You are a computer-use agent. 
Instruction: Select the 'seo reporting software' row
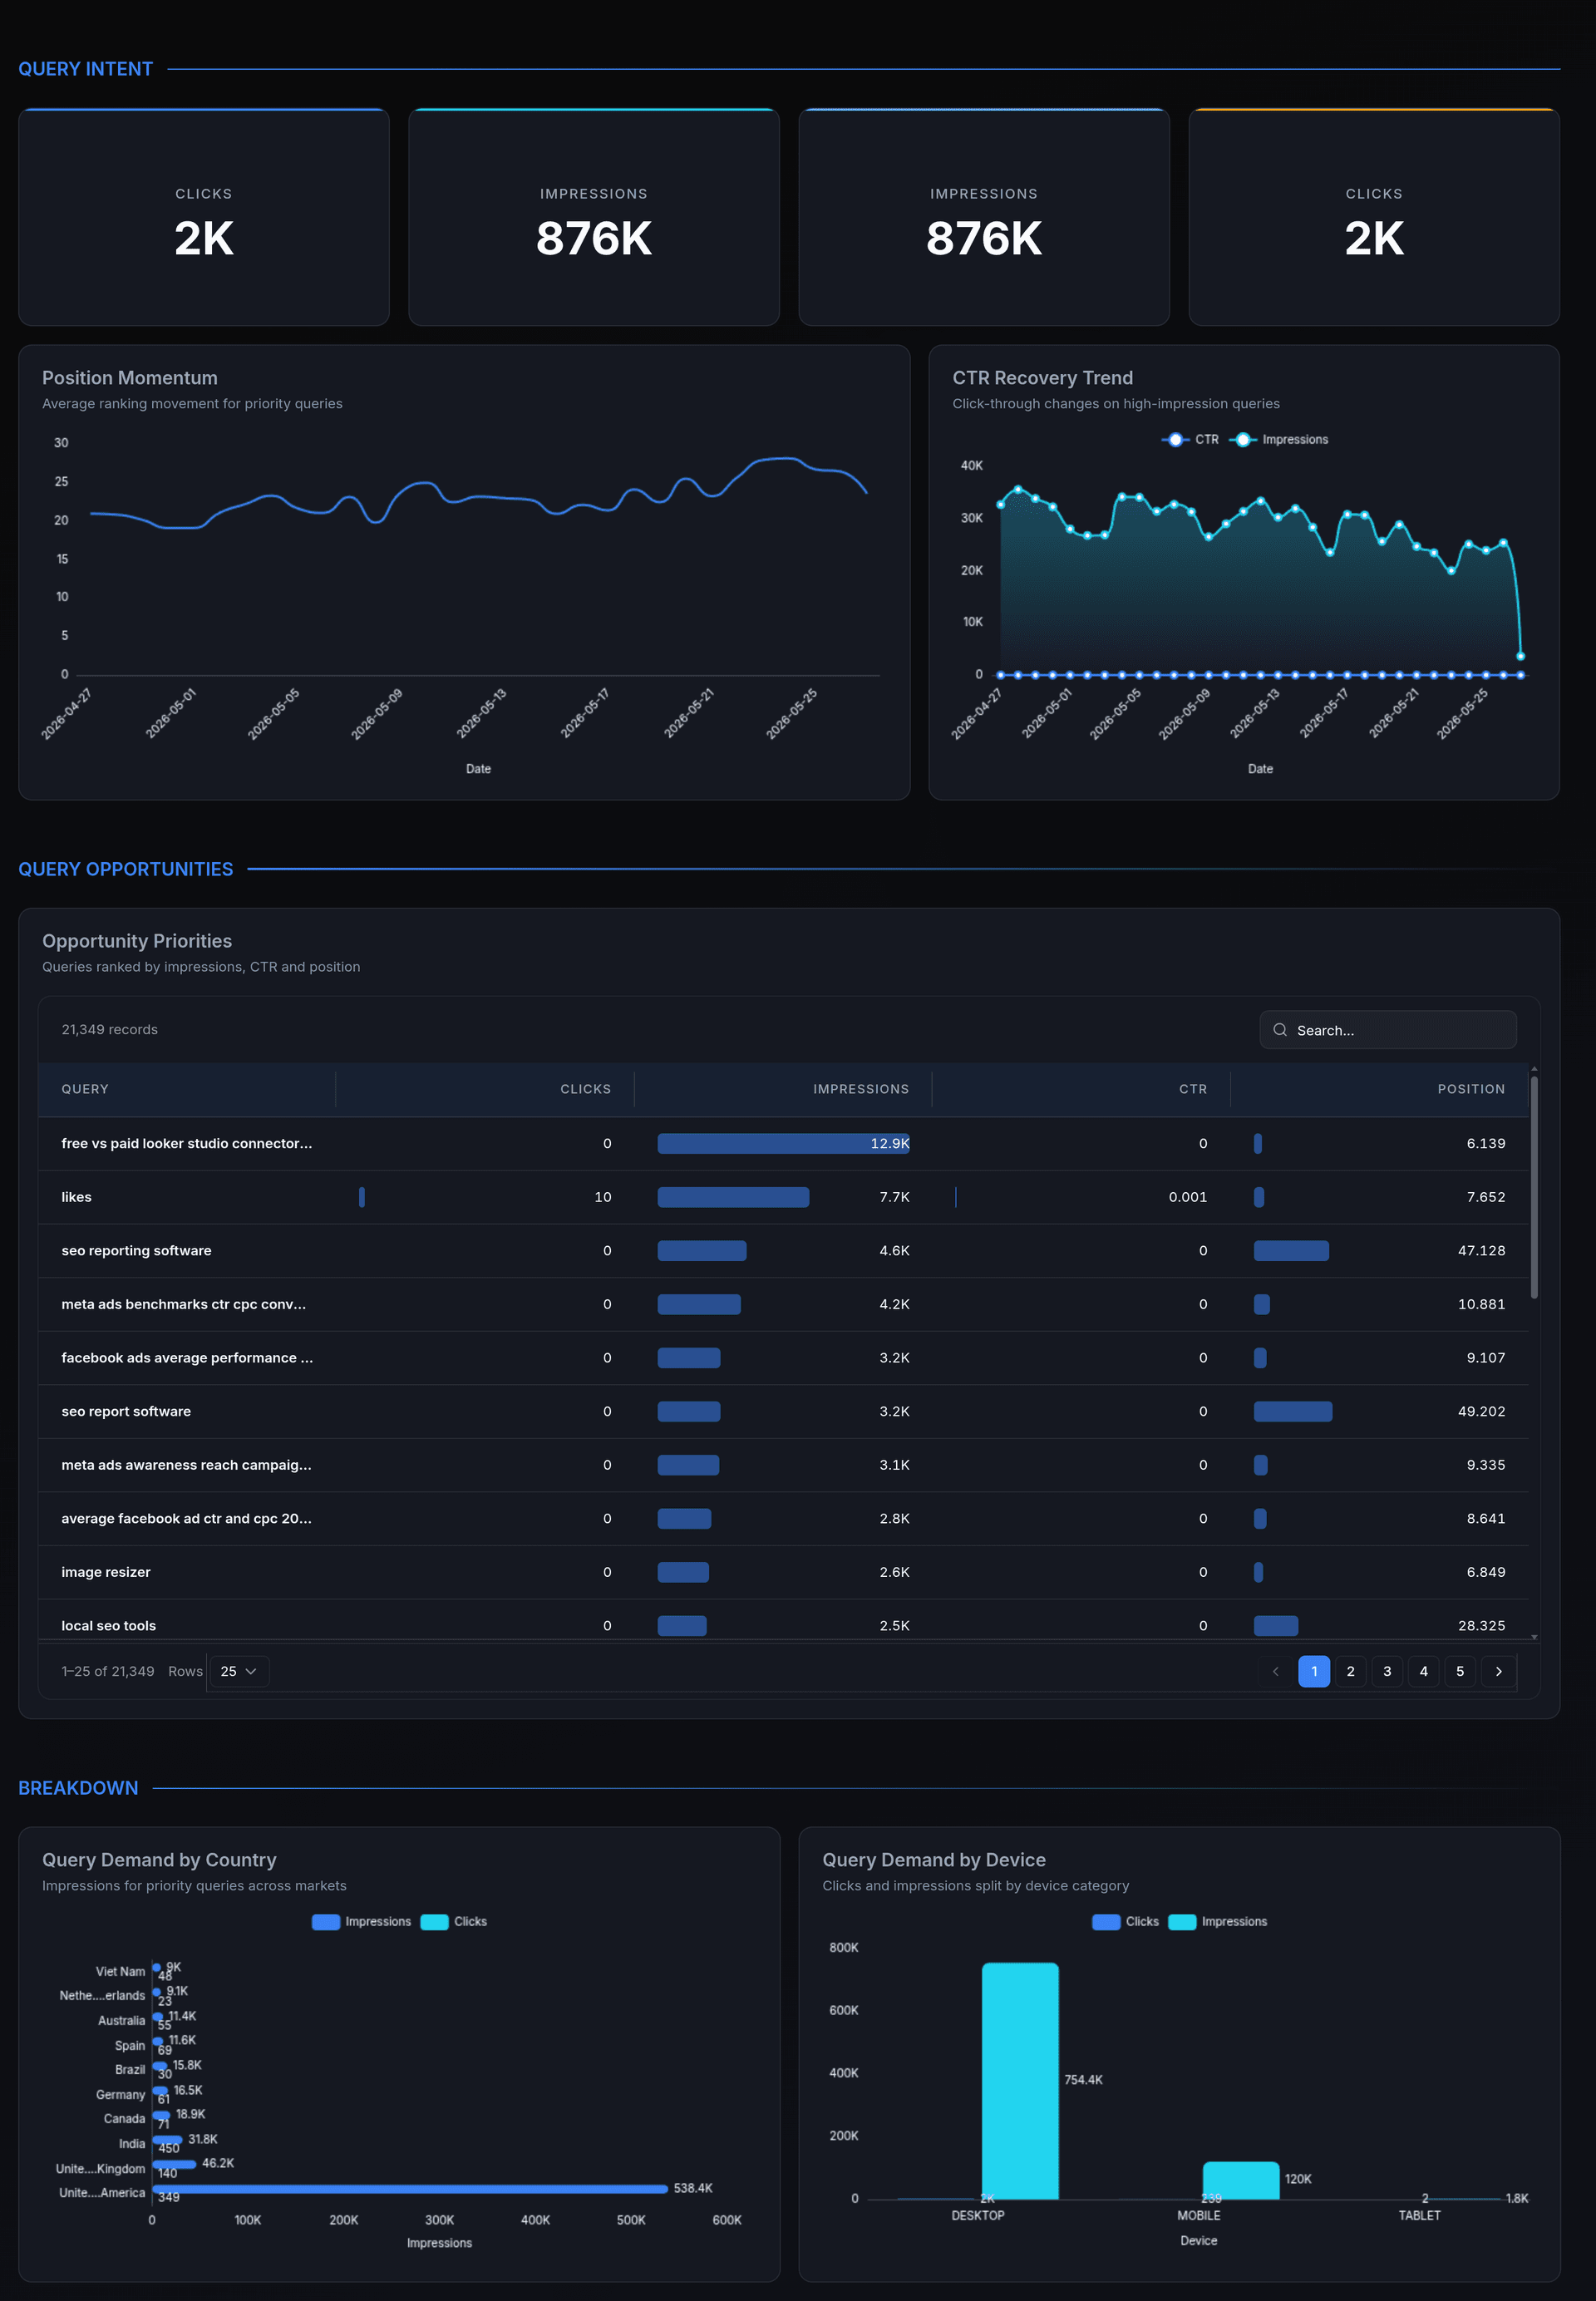point(783,1251)
